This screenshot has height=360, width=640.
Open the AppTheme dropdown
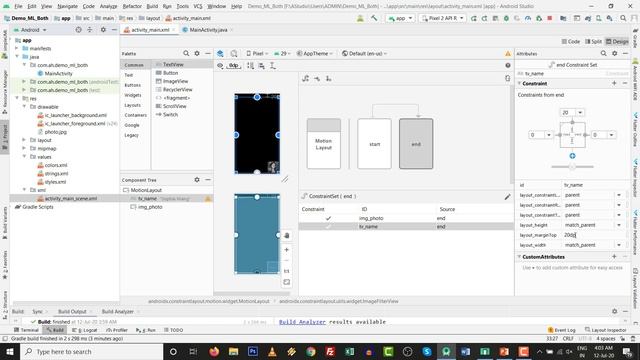click(x=315, y=53)
